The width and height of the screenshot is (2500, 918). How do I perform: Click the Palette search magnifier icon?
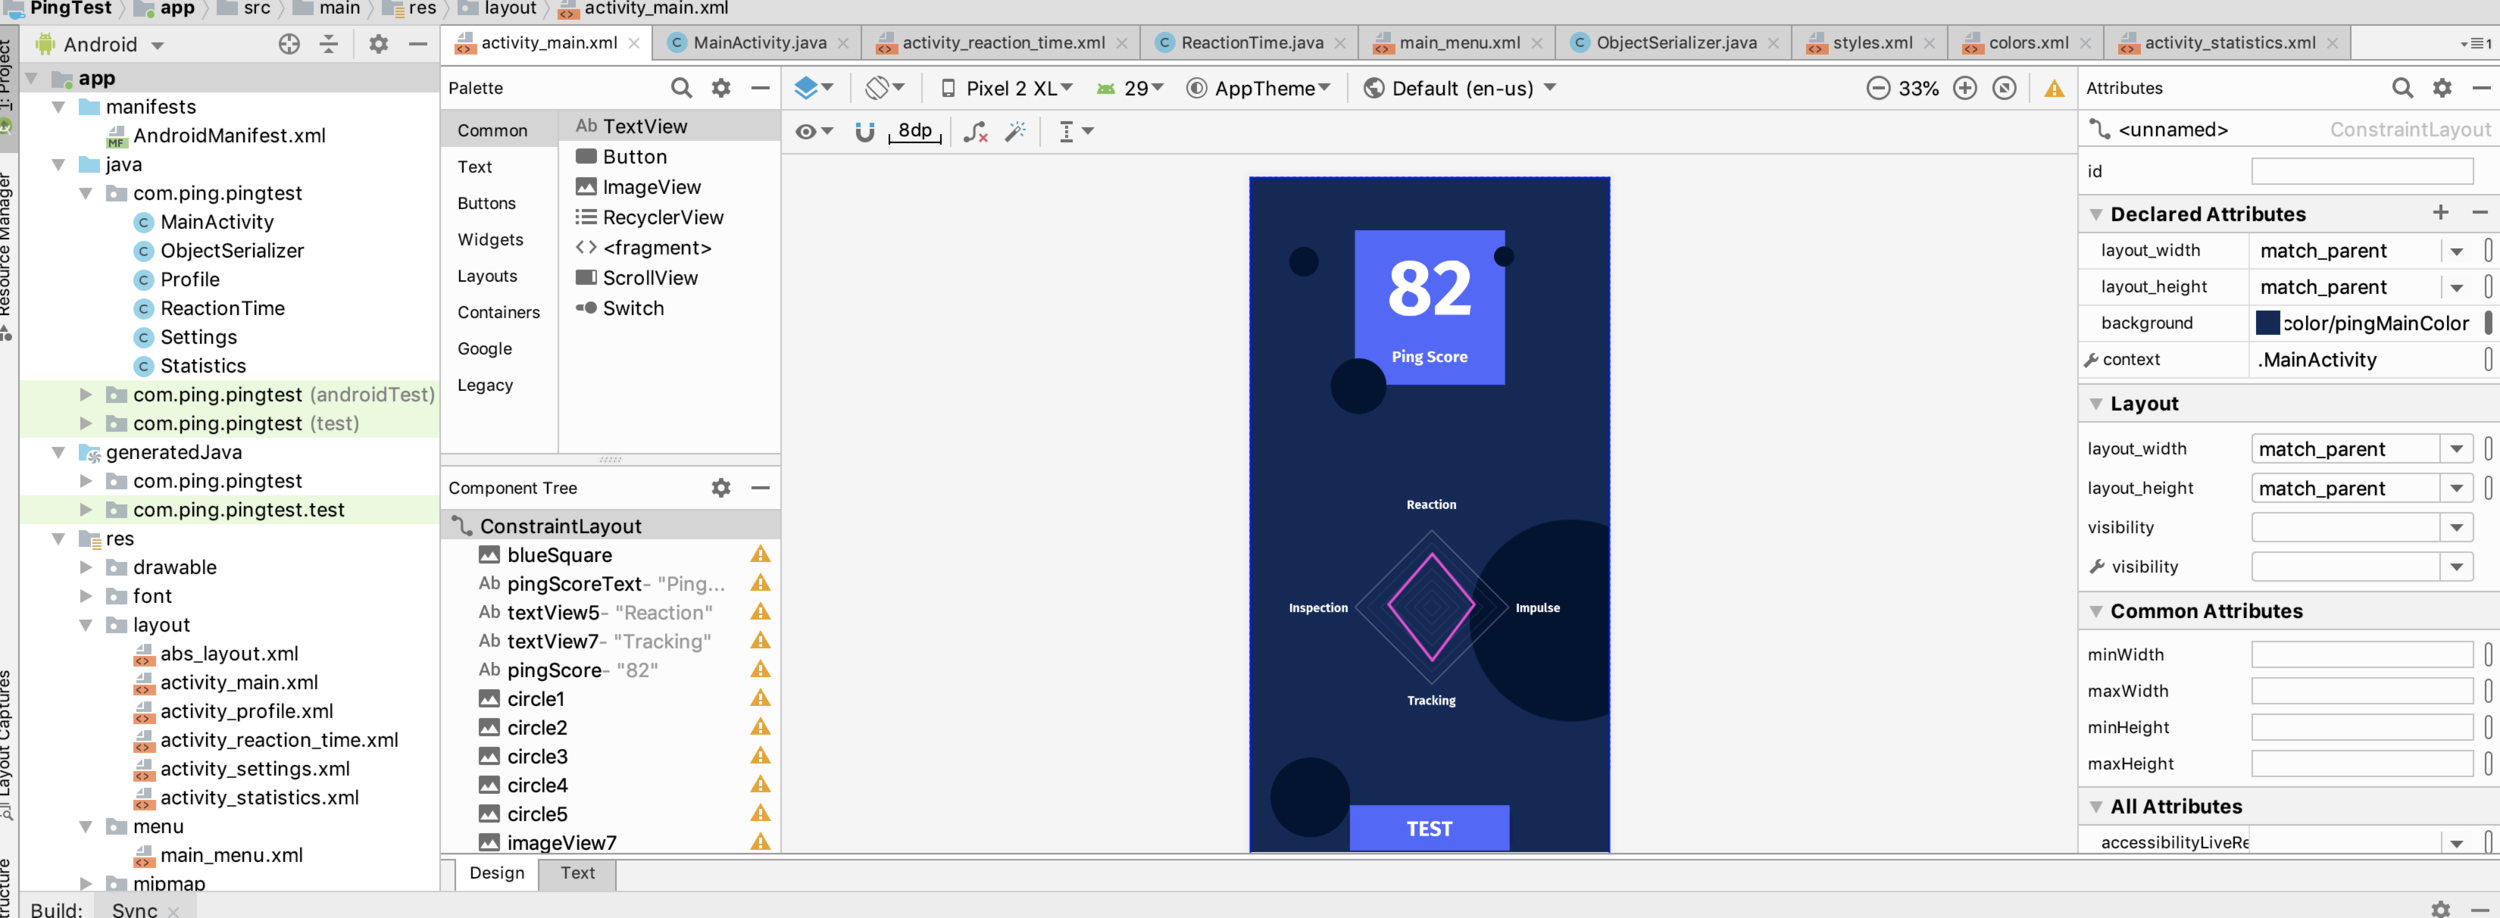681,88
